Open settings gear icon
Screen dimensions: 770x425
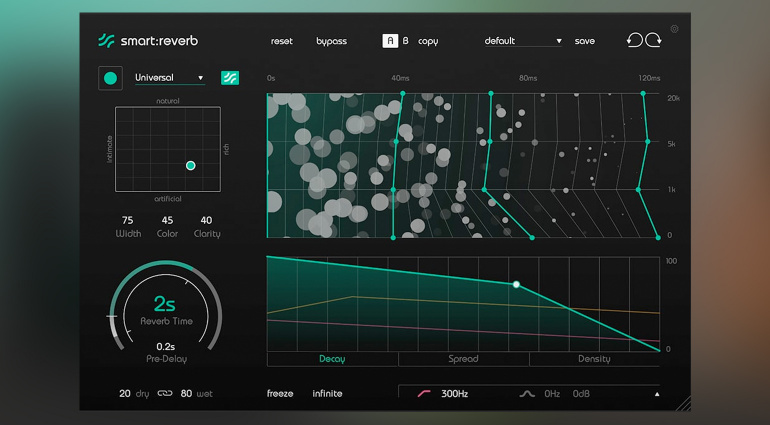pyautogui.click(x=674, y=29)
